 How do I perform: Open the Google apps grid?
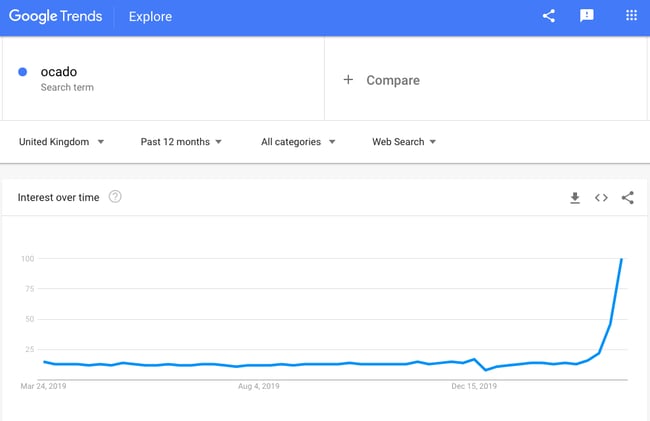click(x=631, y=15)
